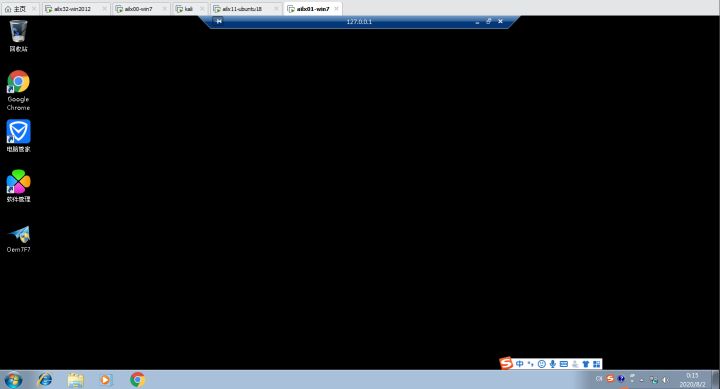
Task: Open the skin shirt icon on Sogou bar
Action: [x=586, y=364]
